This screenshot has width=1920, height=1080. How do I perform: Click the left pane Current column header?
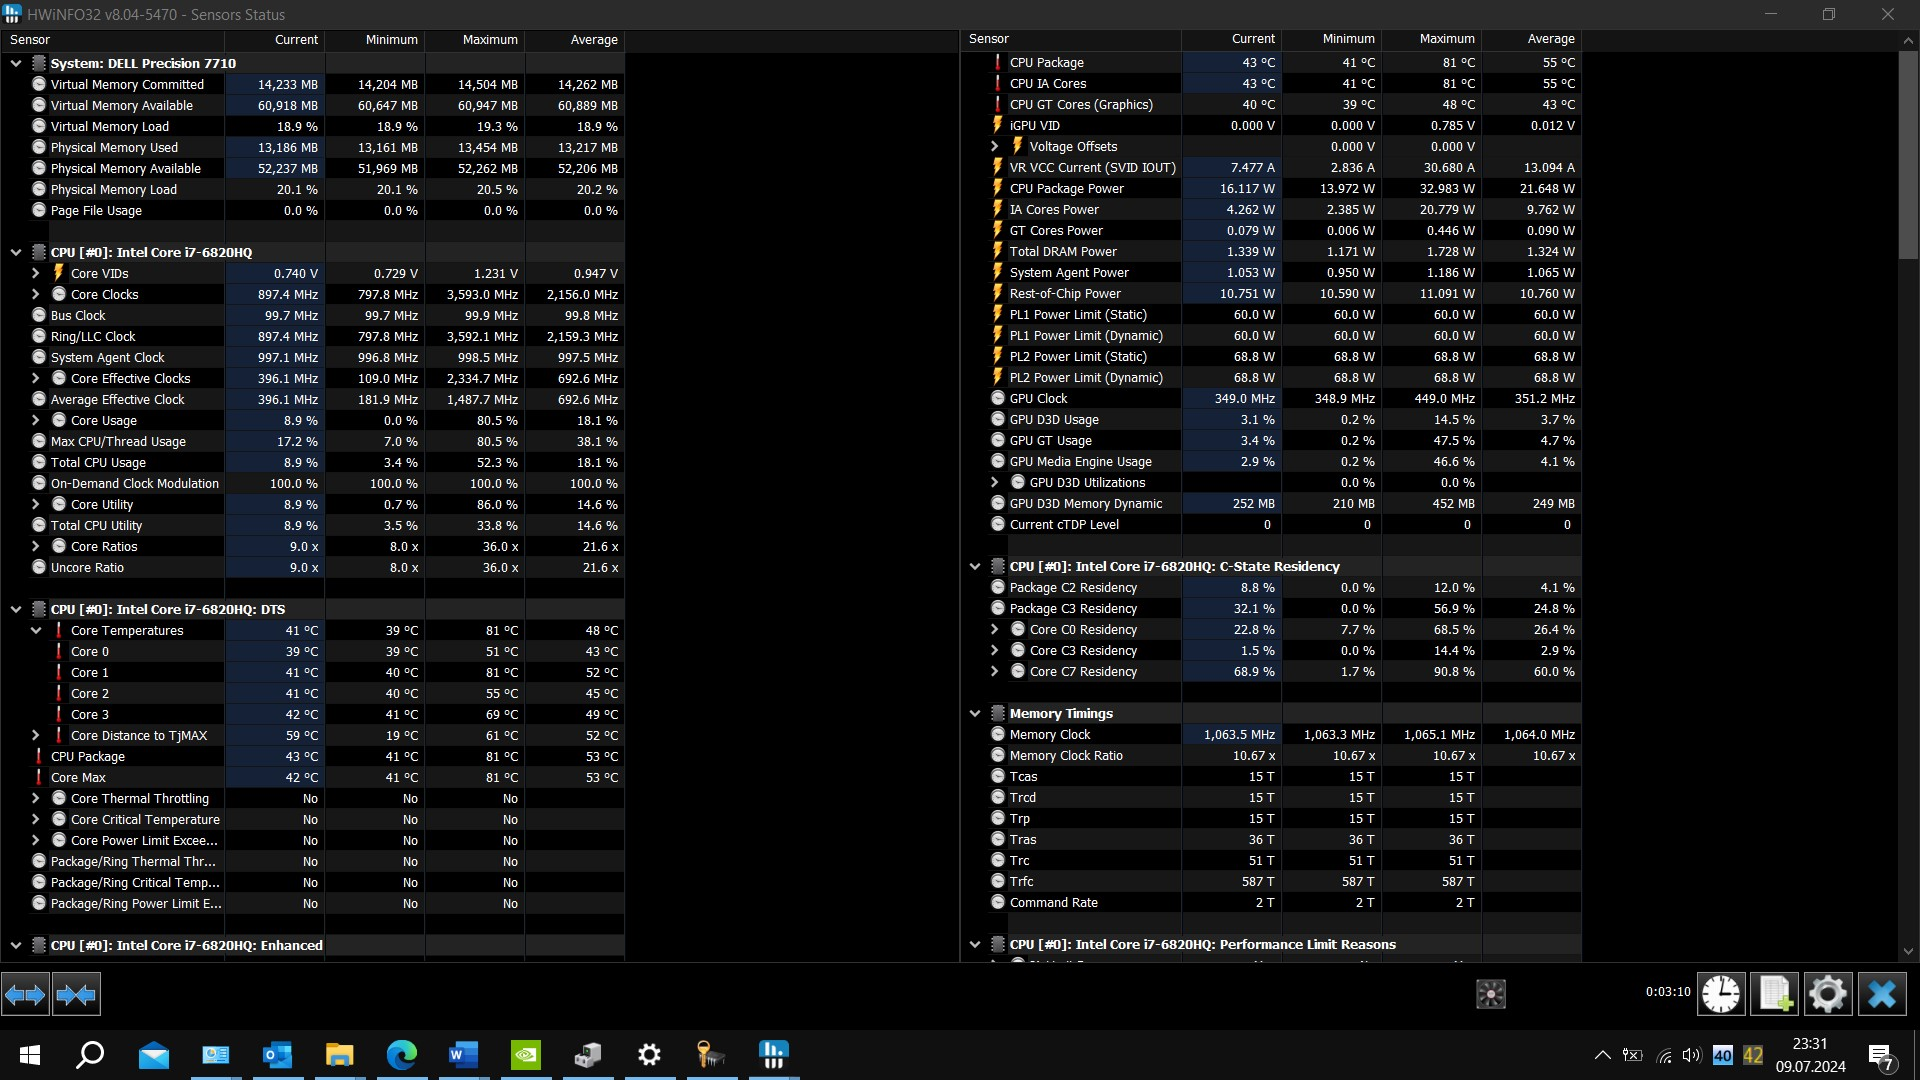pyautogui.click(x=275, y=40)
